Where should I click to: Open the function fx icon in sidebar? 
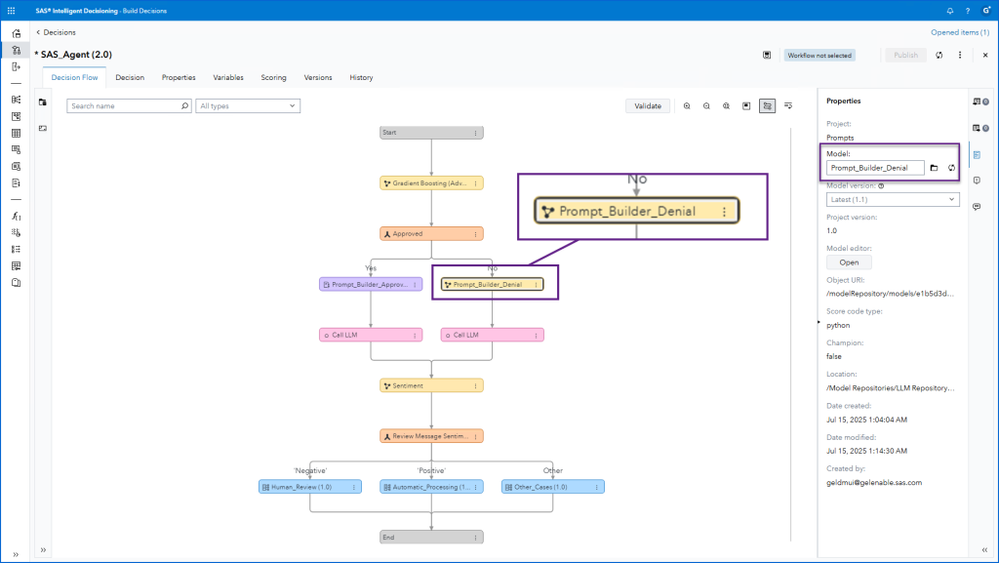pyautogui.click(x=16, y=217)
